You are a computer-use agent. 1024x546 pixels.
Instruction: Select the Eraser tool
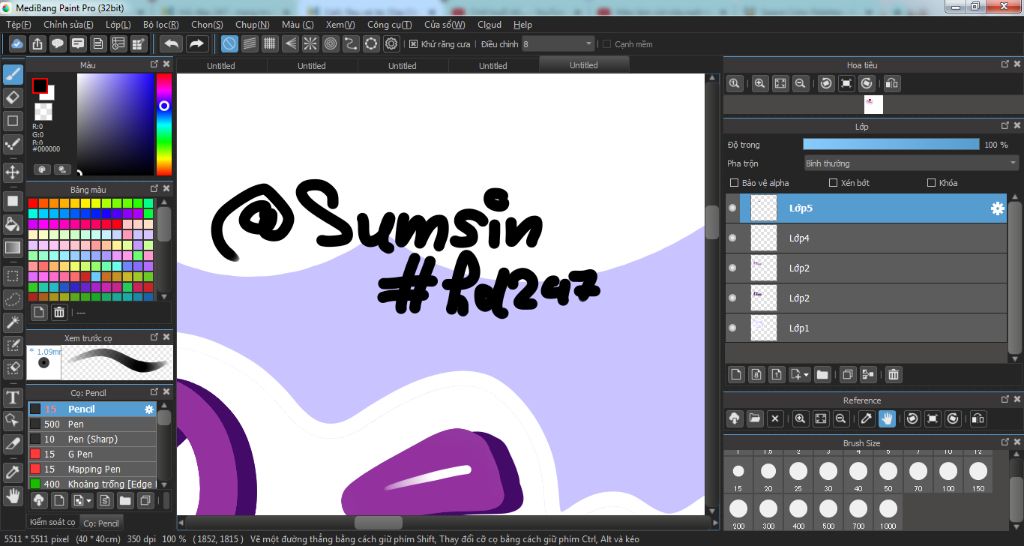[x=12, y=98]
